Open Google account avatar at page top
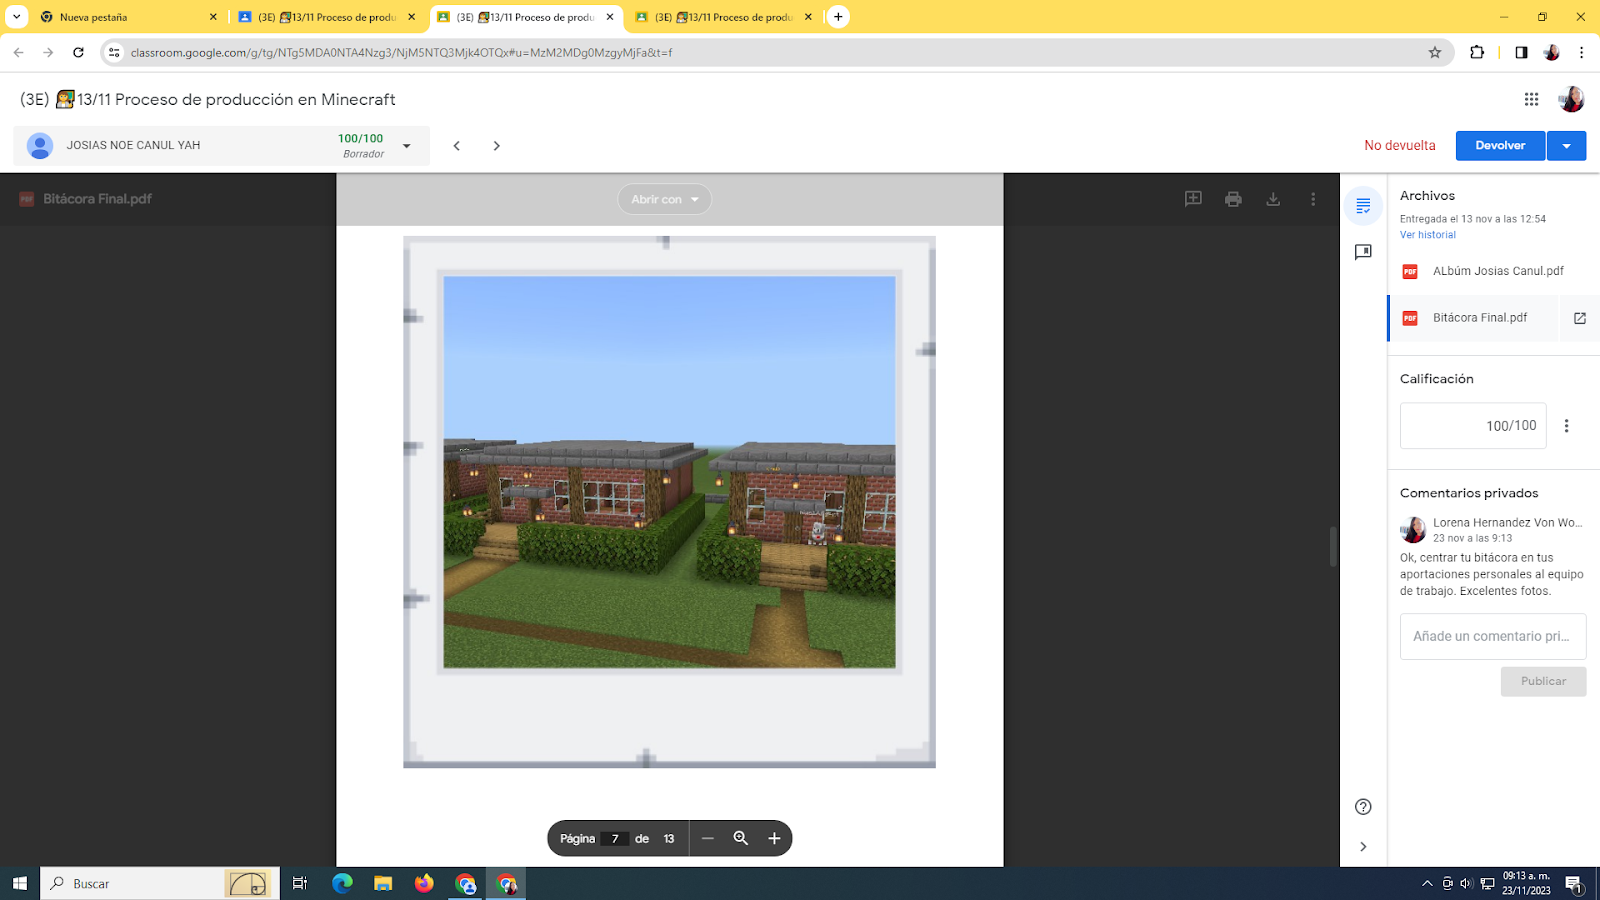The image size is (1600, 900). pos(1571,99)
